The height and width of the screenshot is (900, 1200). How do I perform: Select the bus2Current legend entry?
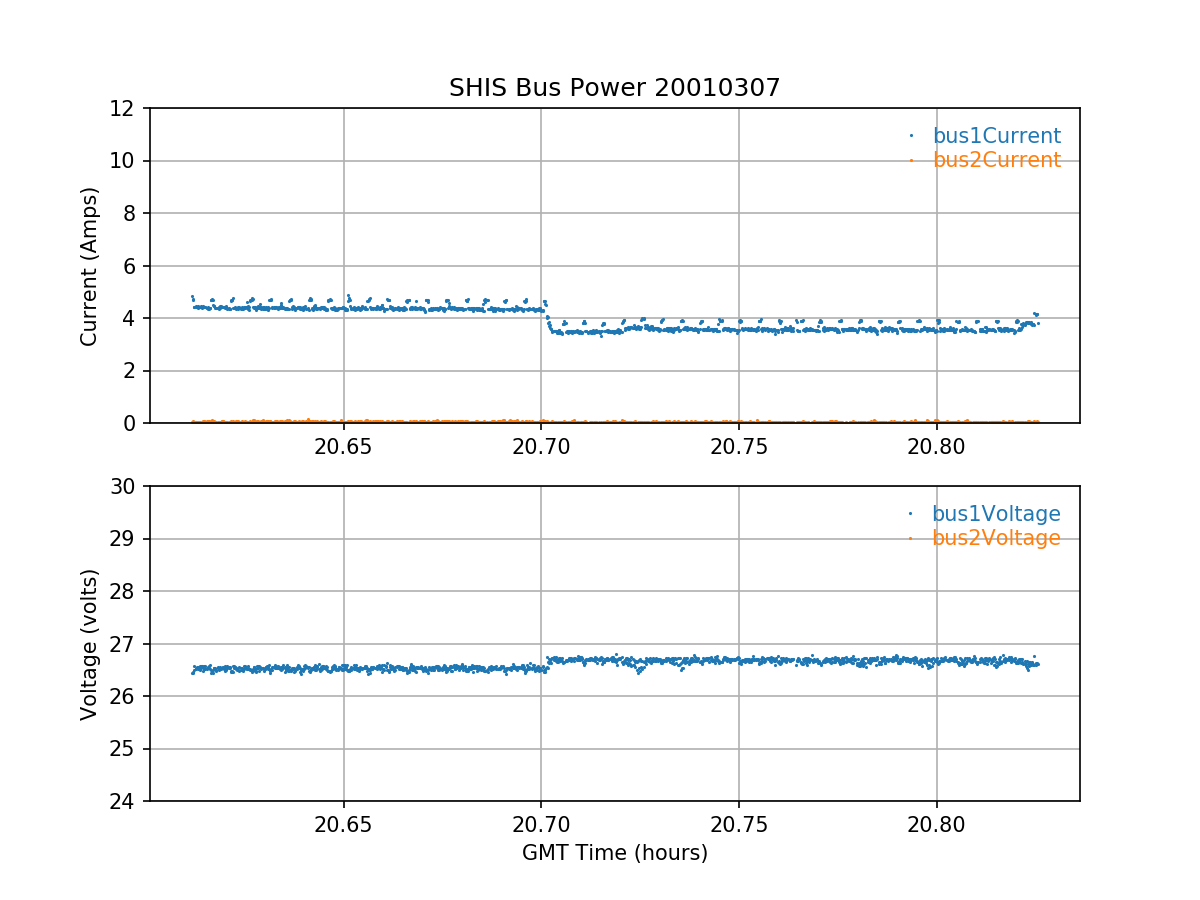pos(996,160)
